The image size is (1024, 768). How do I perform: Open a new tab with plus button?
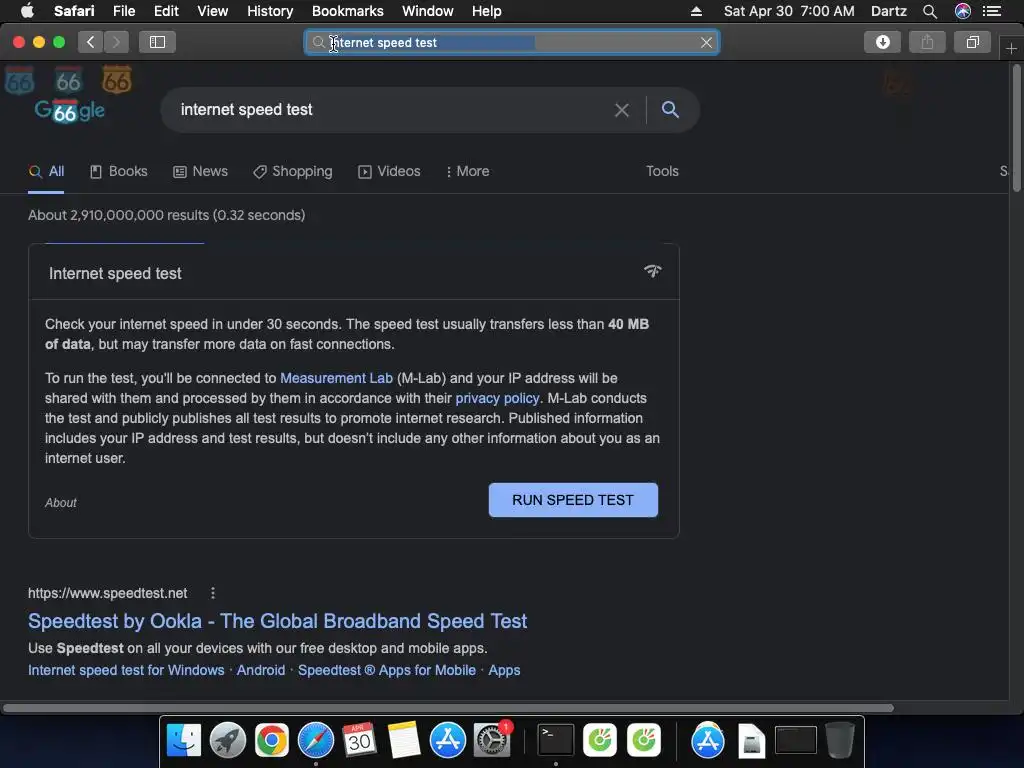click(x=1011, y=48)
